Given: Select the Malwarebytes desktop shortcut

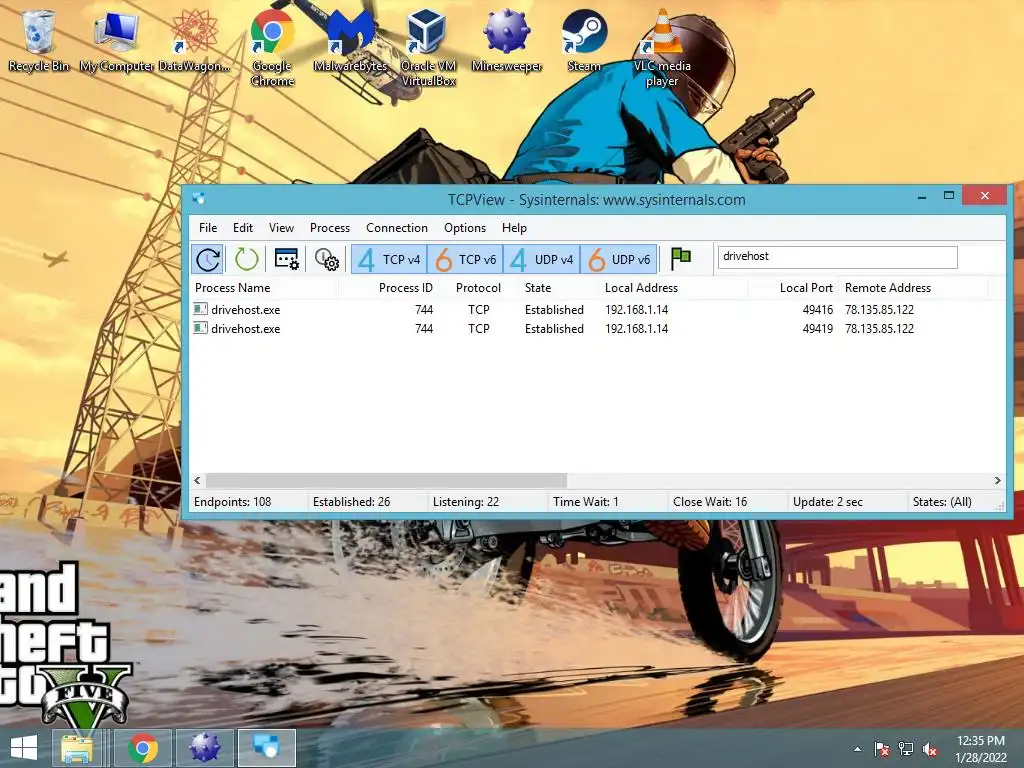Looking at the screenshot, I should tap(350, 41).
